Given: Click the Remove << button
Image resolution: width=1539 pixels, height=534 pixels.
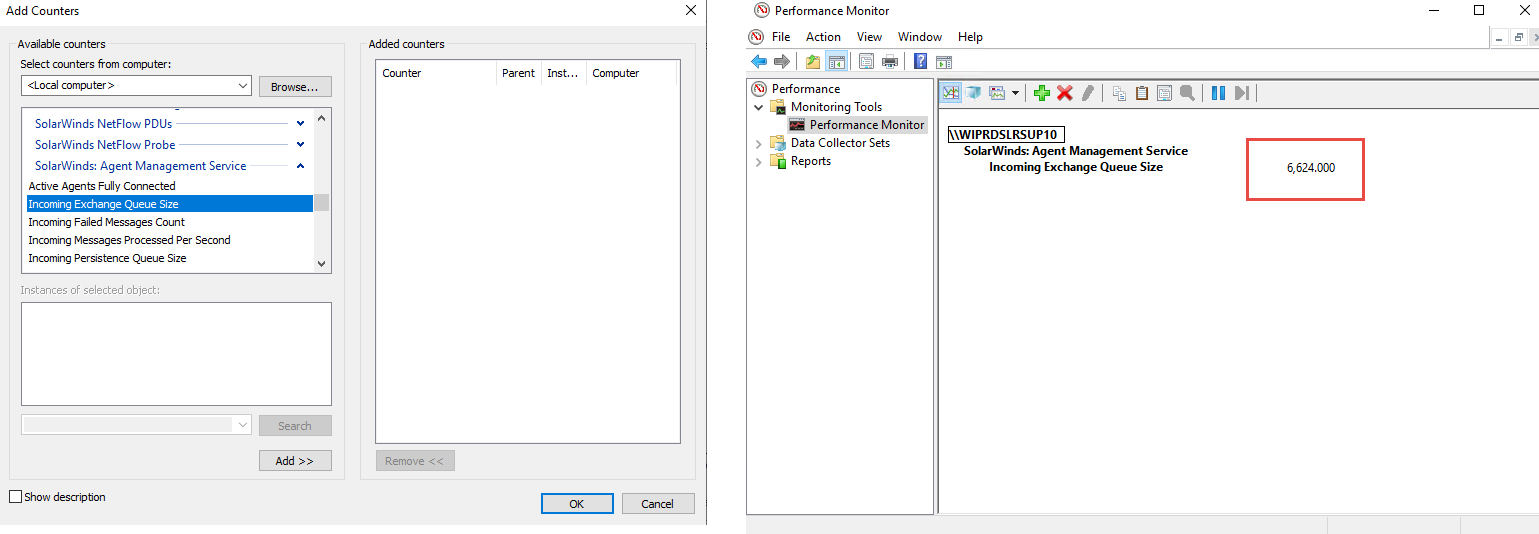Looking at the screenshot, I should point(415,461).
